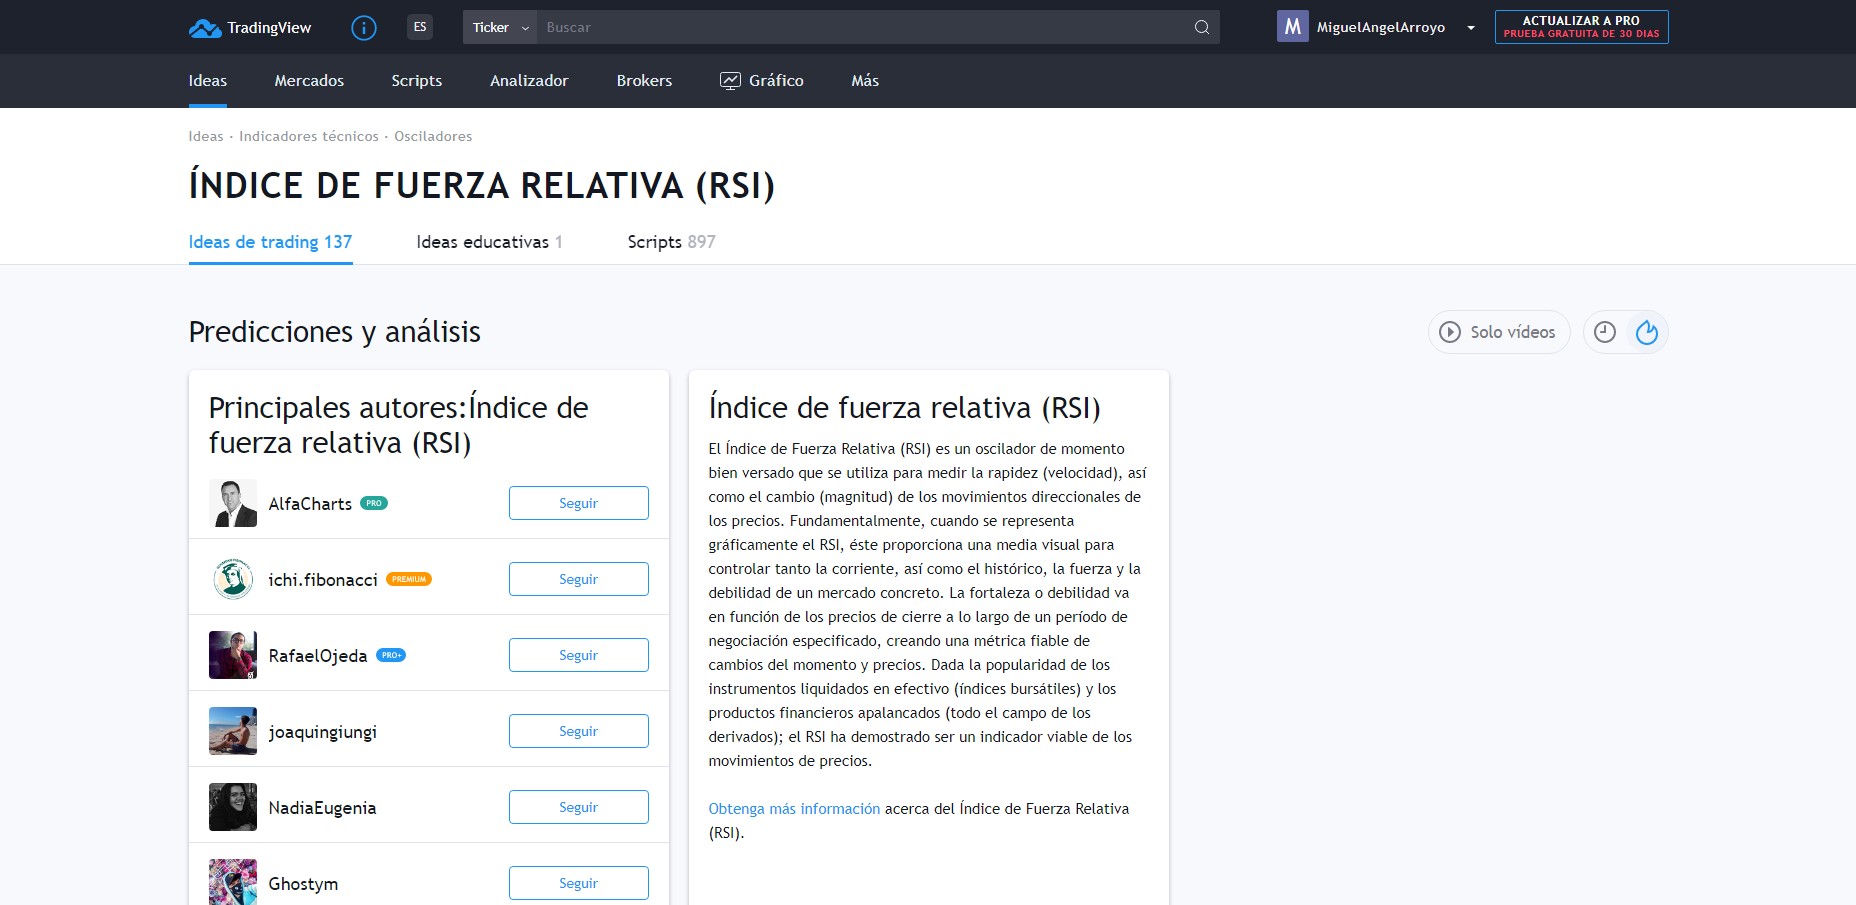Click the TradingView logo
This screenshot has width=1856, height=905.
pyautogui.click(x=250, y=28)
